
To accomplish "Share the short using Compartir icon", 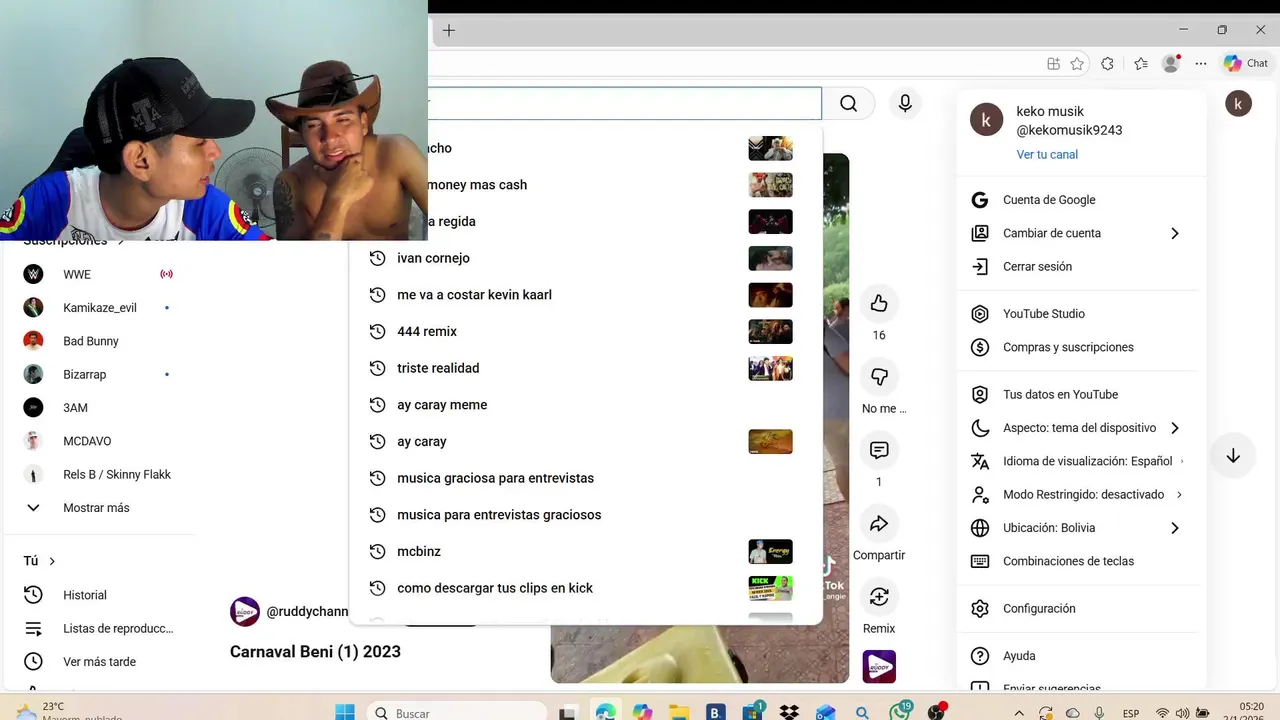I will (x=879, y=523).
